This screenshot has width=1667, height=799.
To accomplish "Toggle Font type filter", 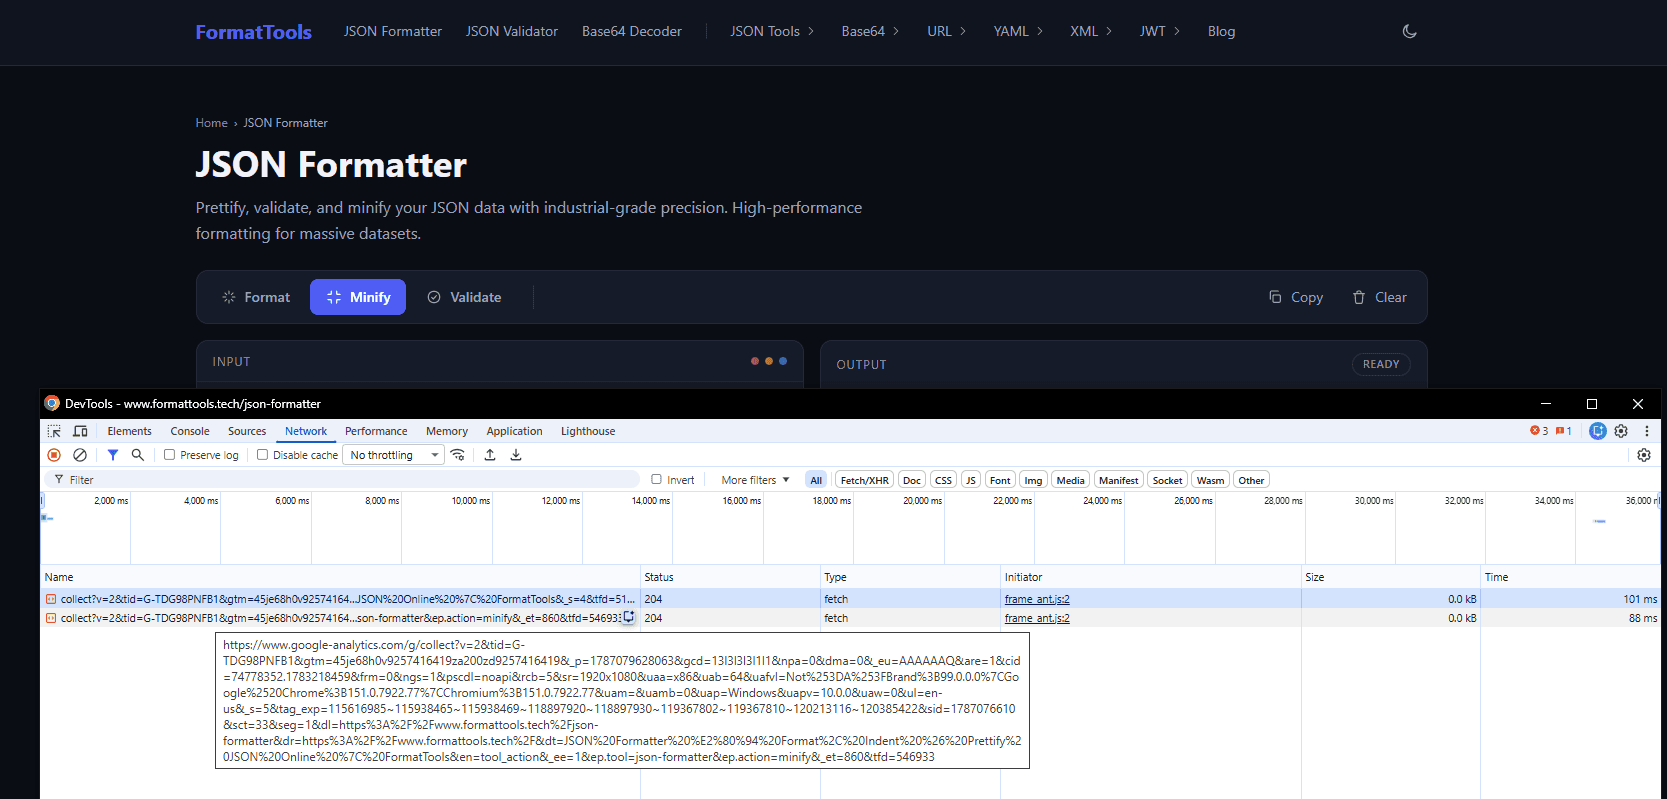I will (1000, 480).
